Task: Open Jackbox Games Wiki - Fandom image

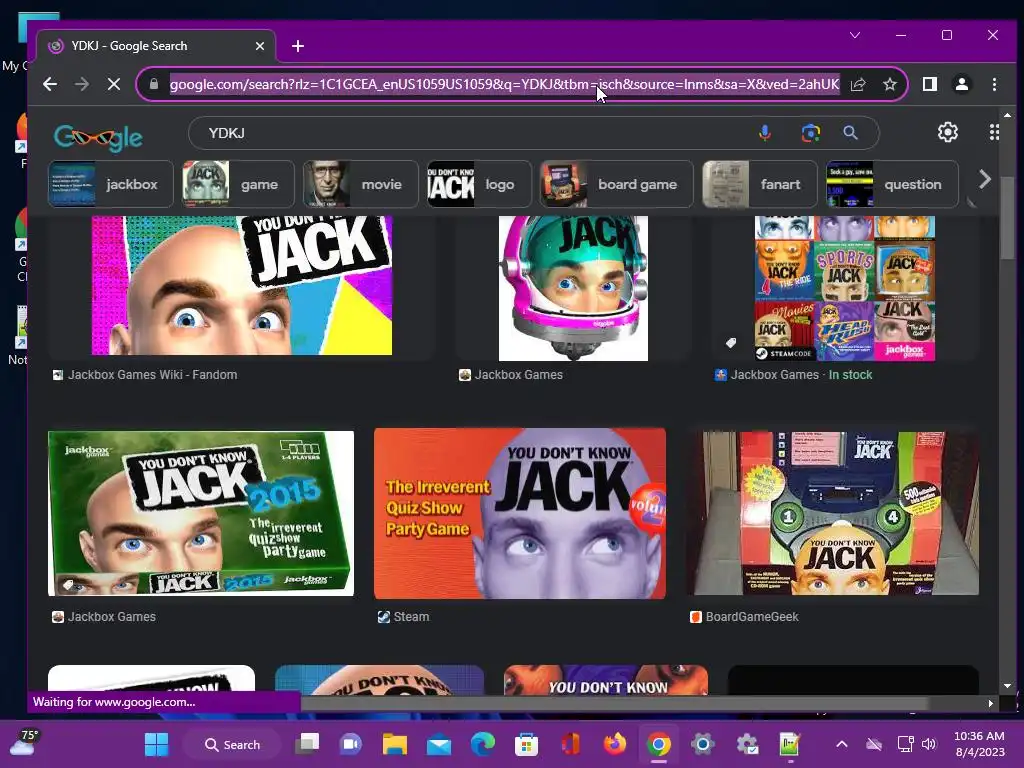Action: [x=242, y=285]
